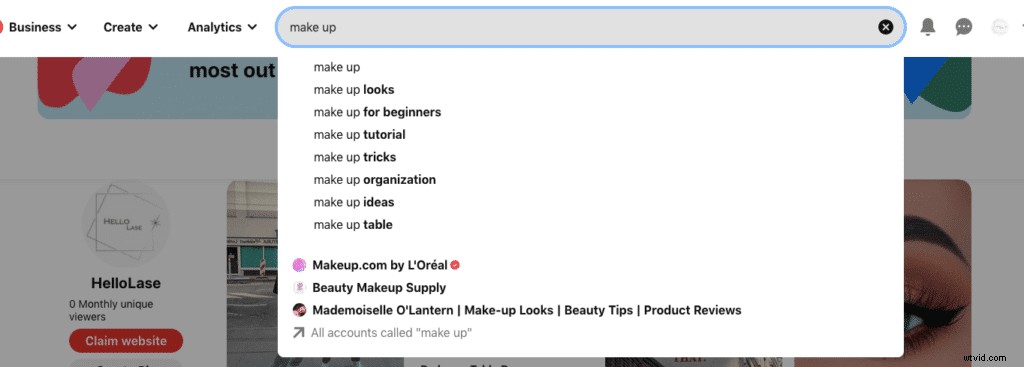The image size is (1024, 367).
Task: Click the red Claim website button
Action: tap(125, 341)
